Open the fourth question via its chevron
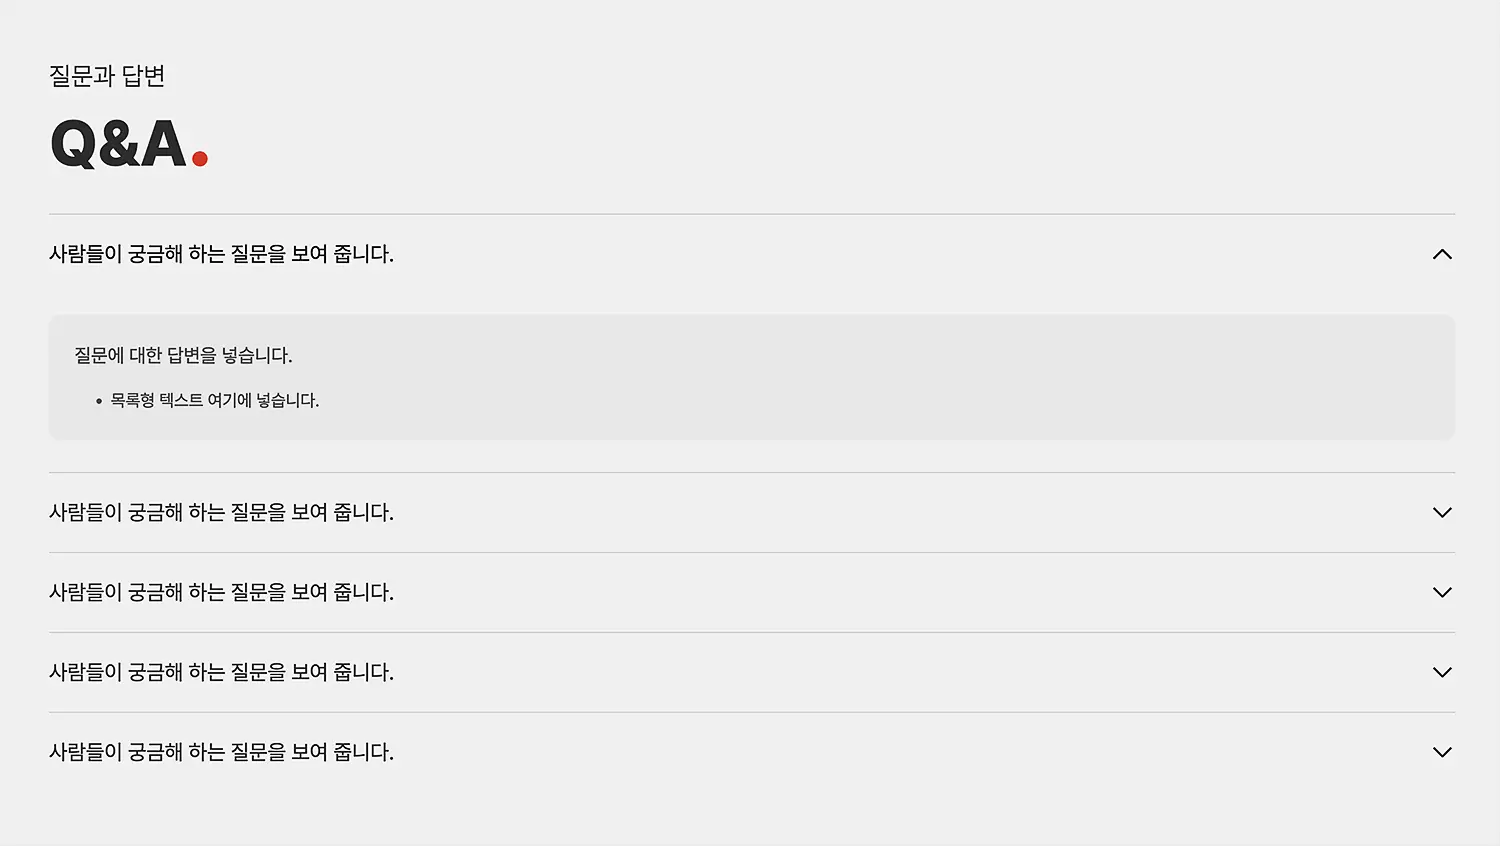 point(1442,672)
